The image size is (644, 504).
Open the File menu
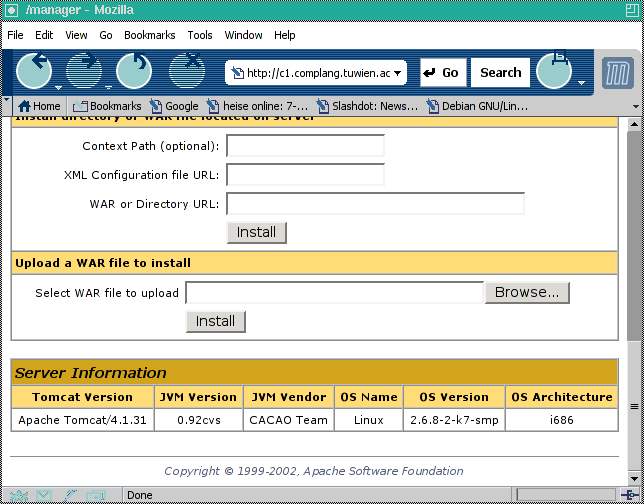click(15, 35)
